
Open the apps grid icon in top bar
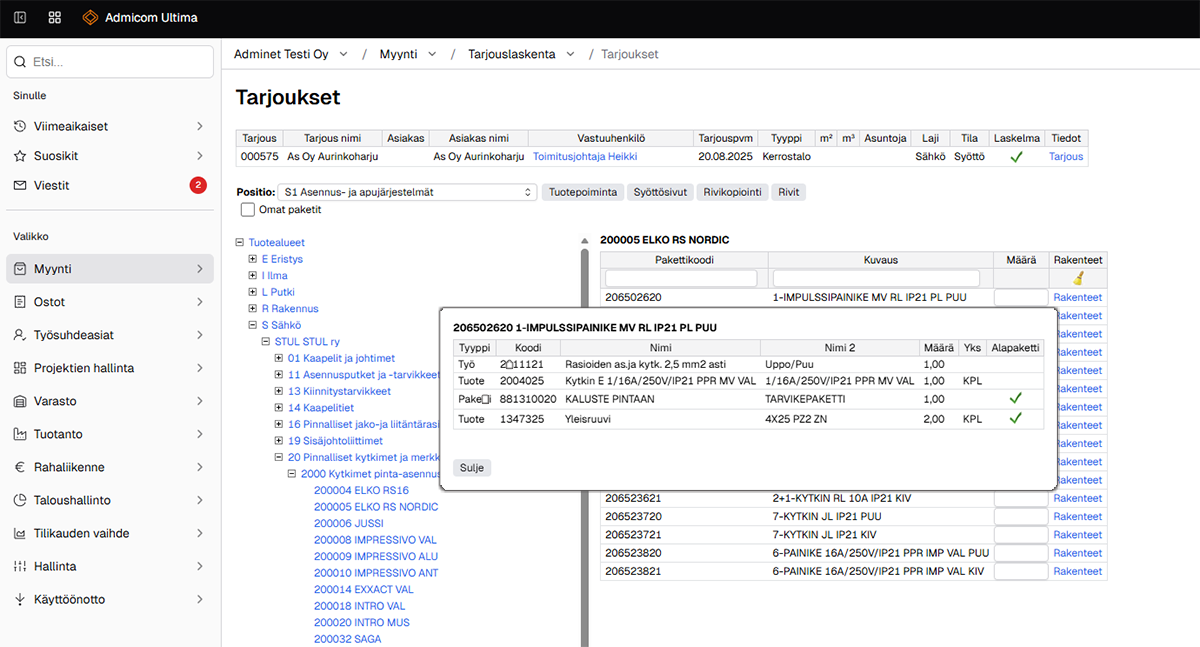click(x=54, y=18)
